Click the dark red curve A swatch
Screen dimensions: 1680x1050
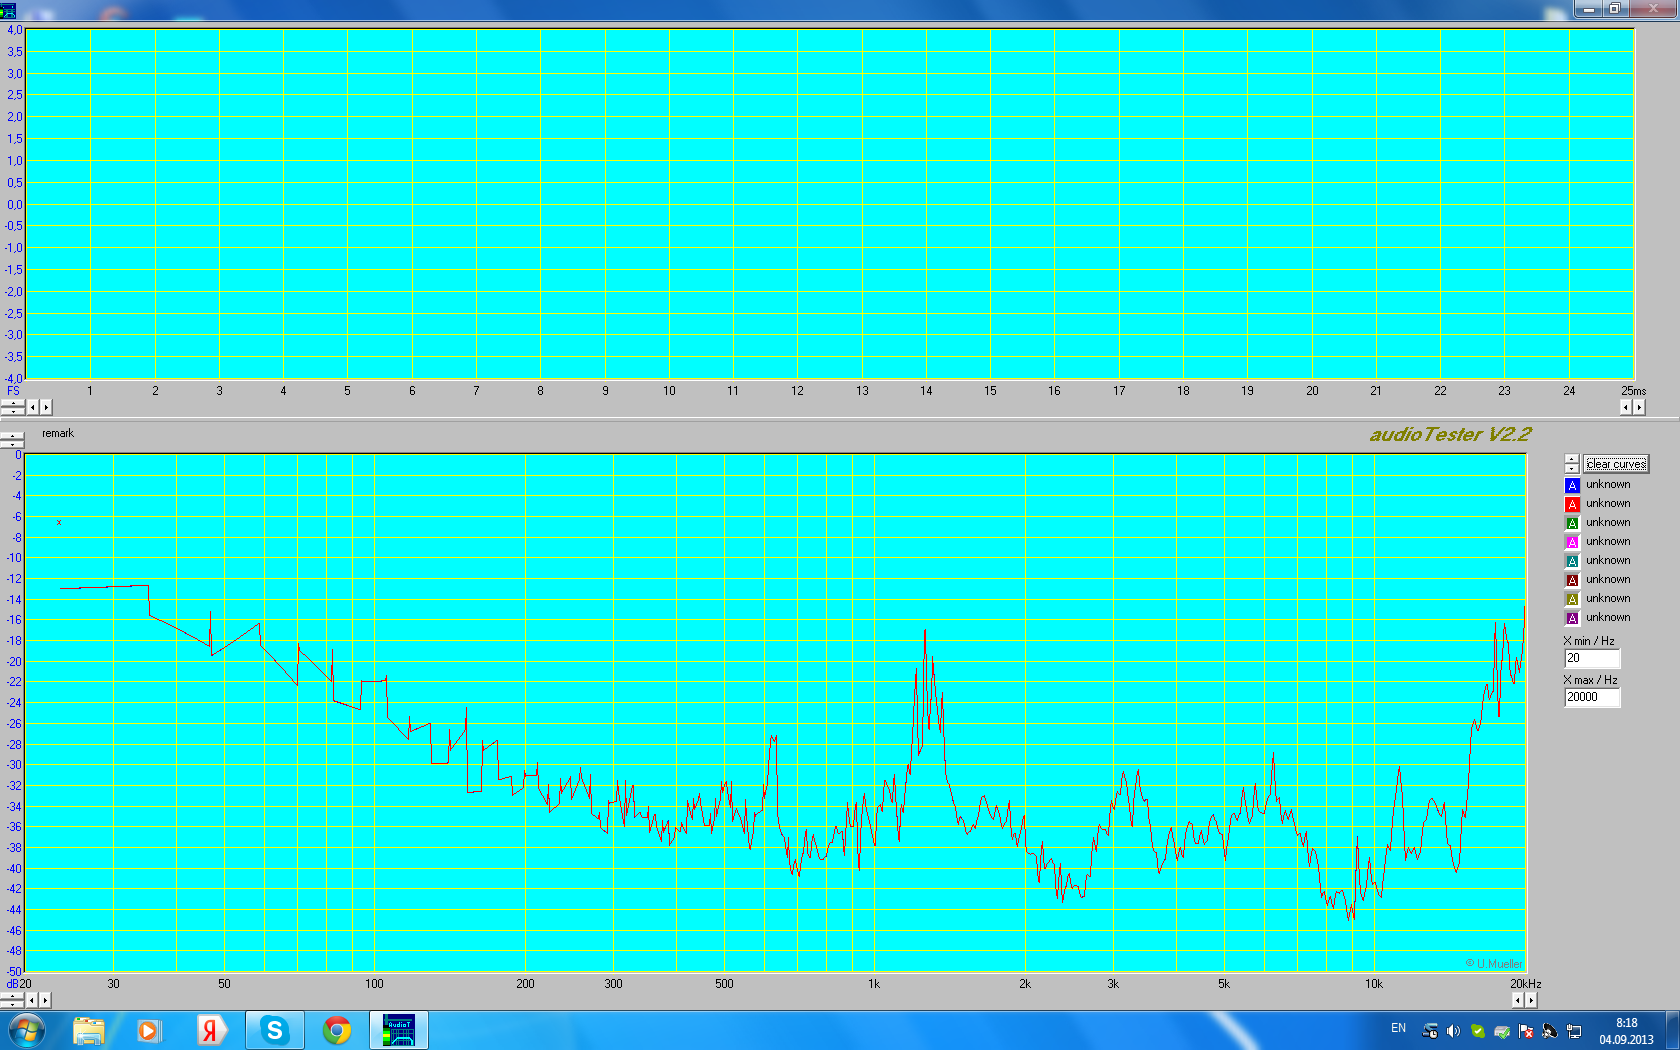click(1572, 580)
